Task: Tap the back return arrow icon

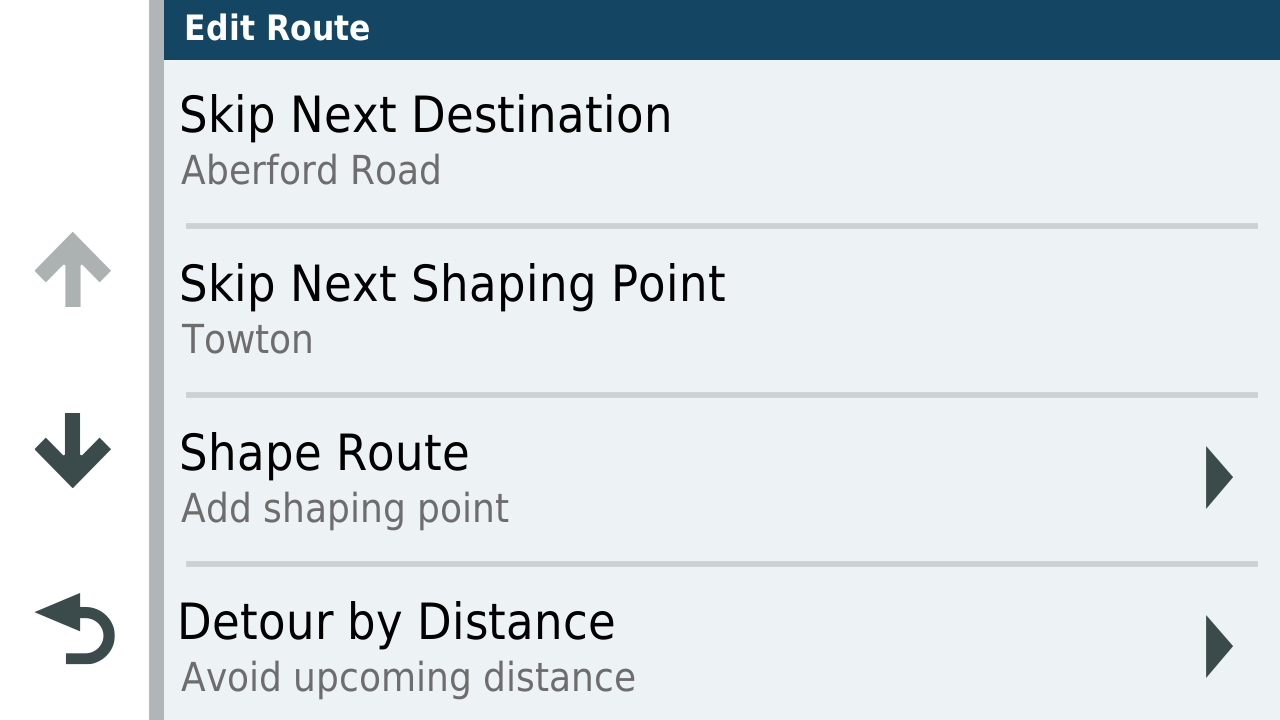Action: (x=75, y=628)
